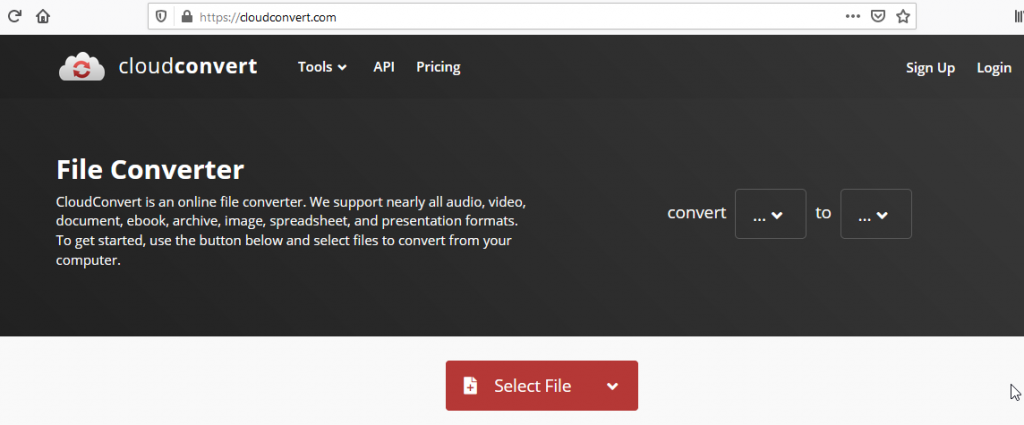The width and height of the screenshot is (1024, 425).
Task: Click the 'CloudConvert is an online file converter' paragraph
Action: point(291,230)
